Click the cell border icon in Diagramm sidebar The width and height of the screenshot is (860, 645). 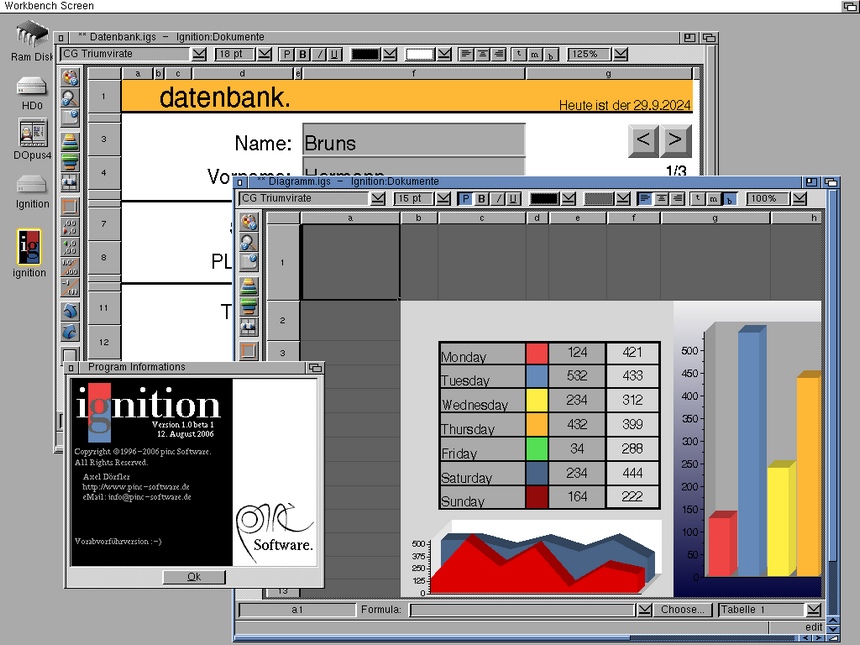tap(248, 351)
